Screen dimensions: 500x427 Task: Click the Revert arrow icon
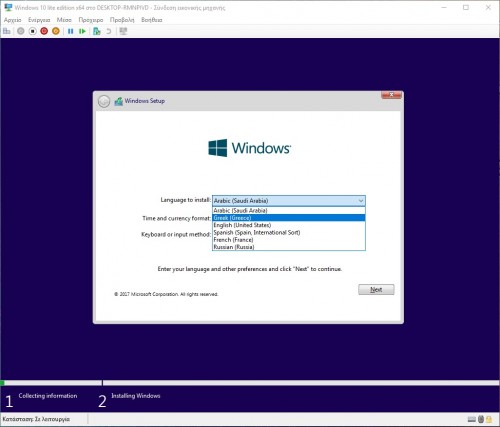109,31
